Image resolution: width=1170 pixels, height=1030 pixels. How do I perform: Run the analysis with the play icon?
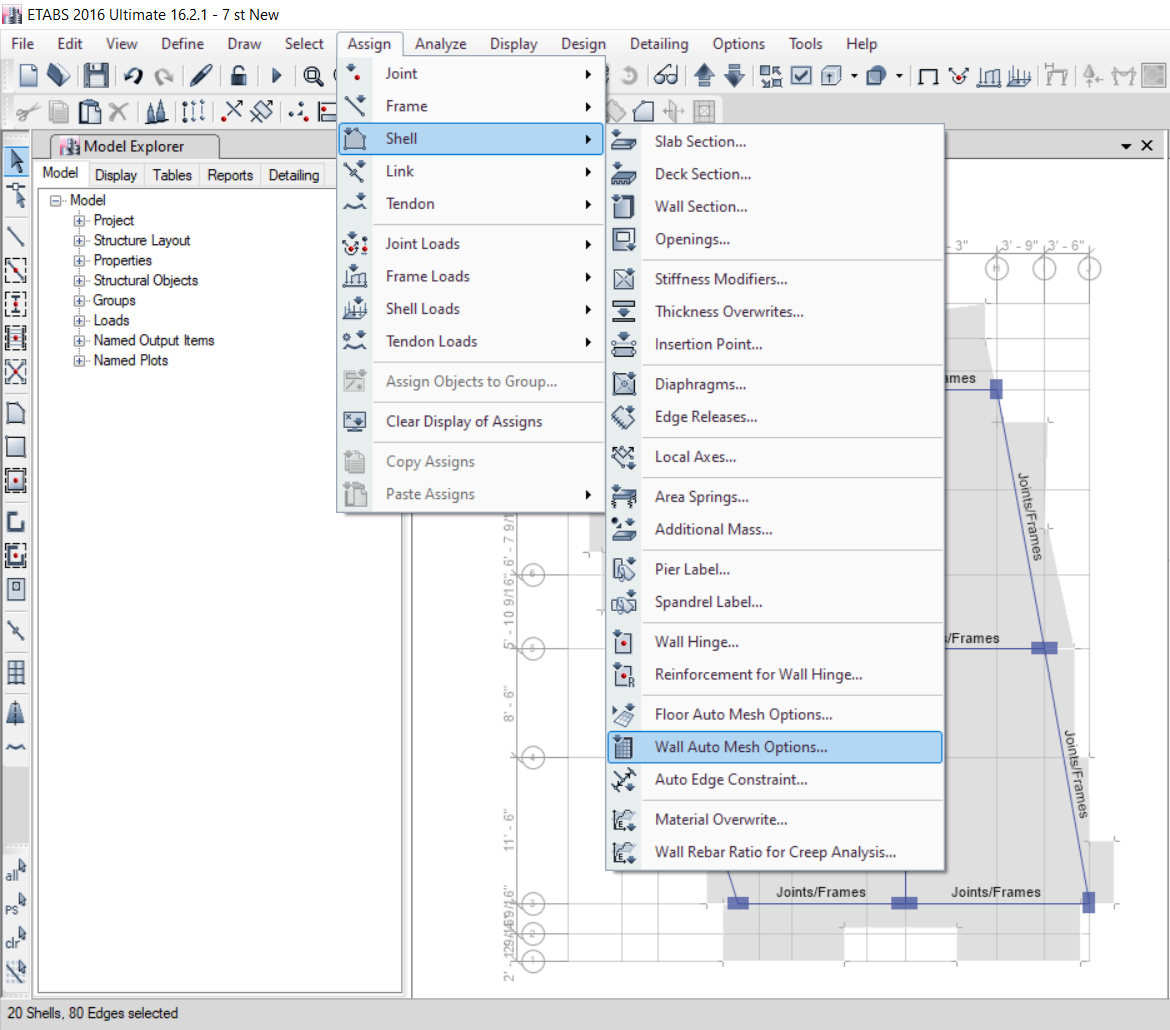coord(277,75)
